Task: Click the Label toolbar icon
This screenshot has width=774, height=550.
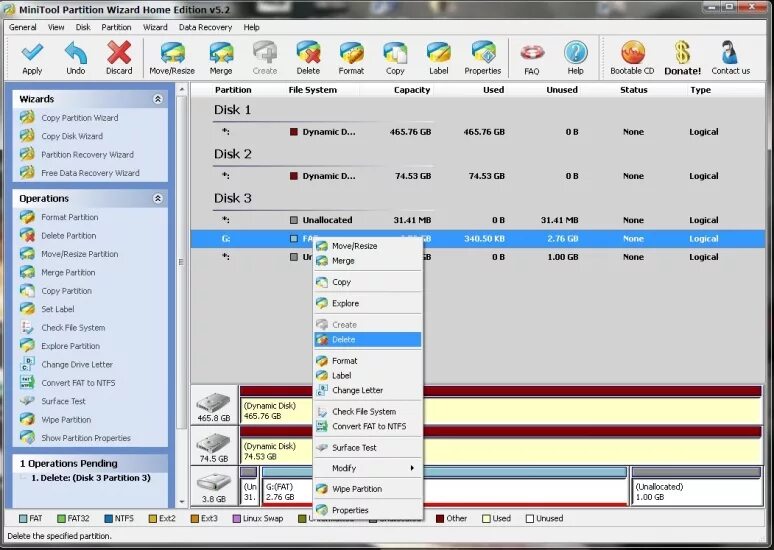Action: click(438, 53)
